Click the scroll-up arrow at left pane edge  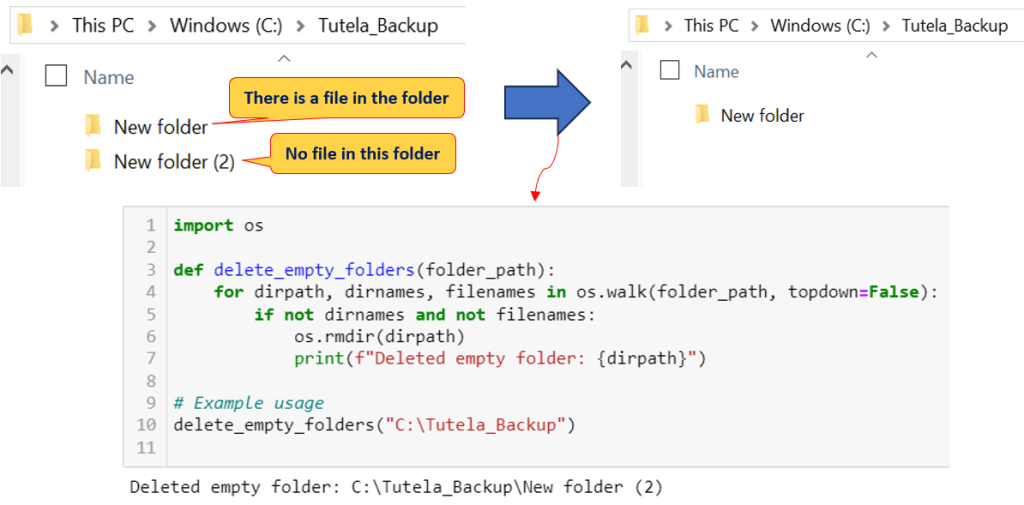pyautogui.click(x=7, y=71)
